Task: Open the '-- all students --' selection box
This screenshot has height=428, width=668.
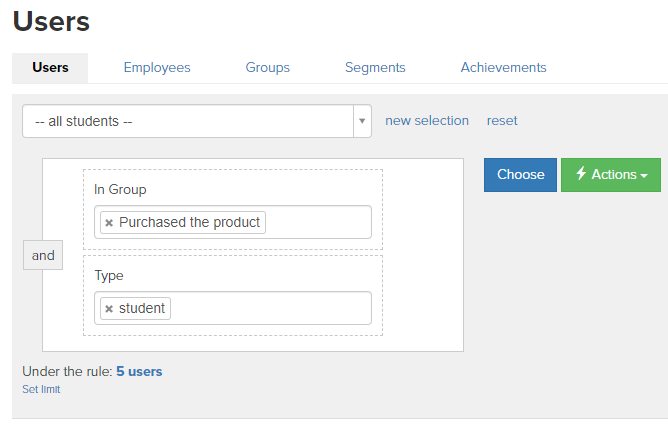Action: coord(197,121)
